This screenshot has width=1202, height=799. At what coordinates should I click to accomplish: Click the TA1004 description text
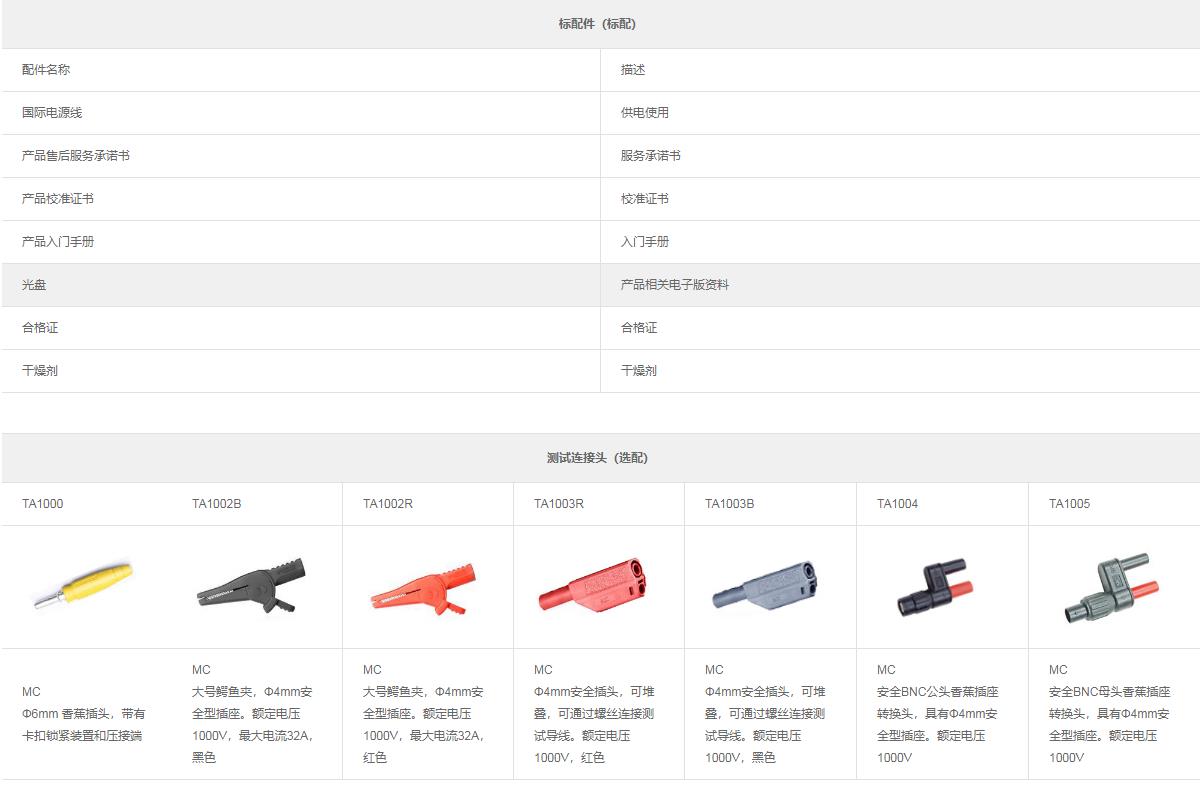[937, 714]
